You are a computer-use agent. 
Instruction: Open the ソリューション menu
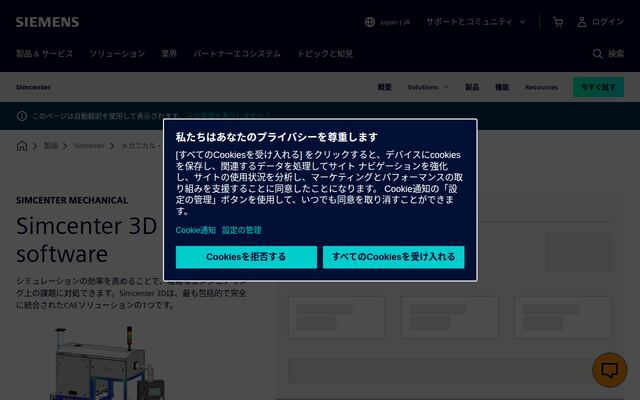pos(117,54)
